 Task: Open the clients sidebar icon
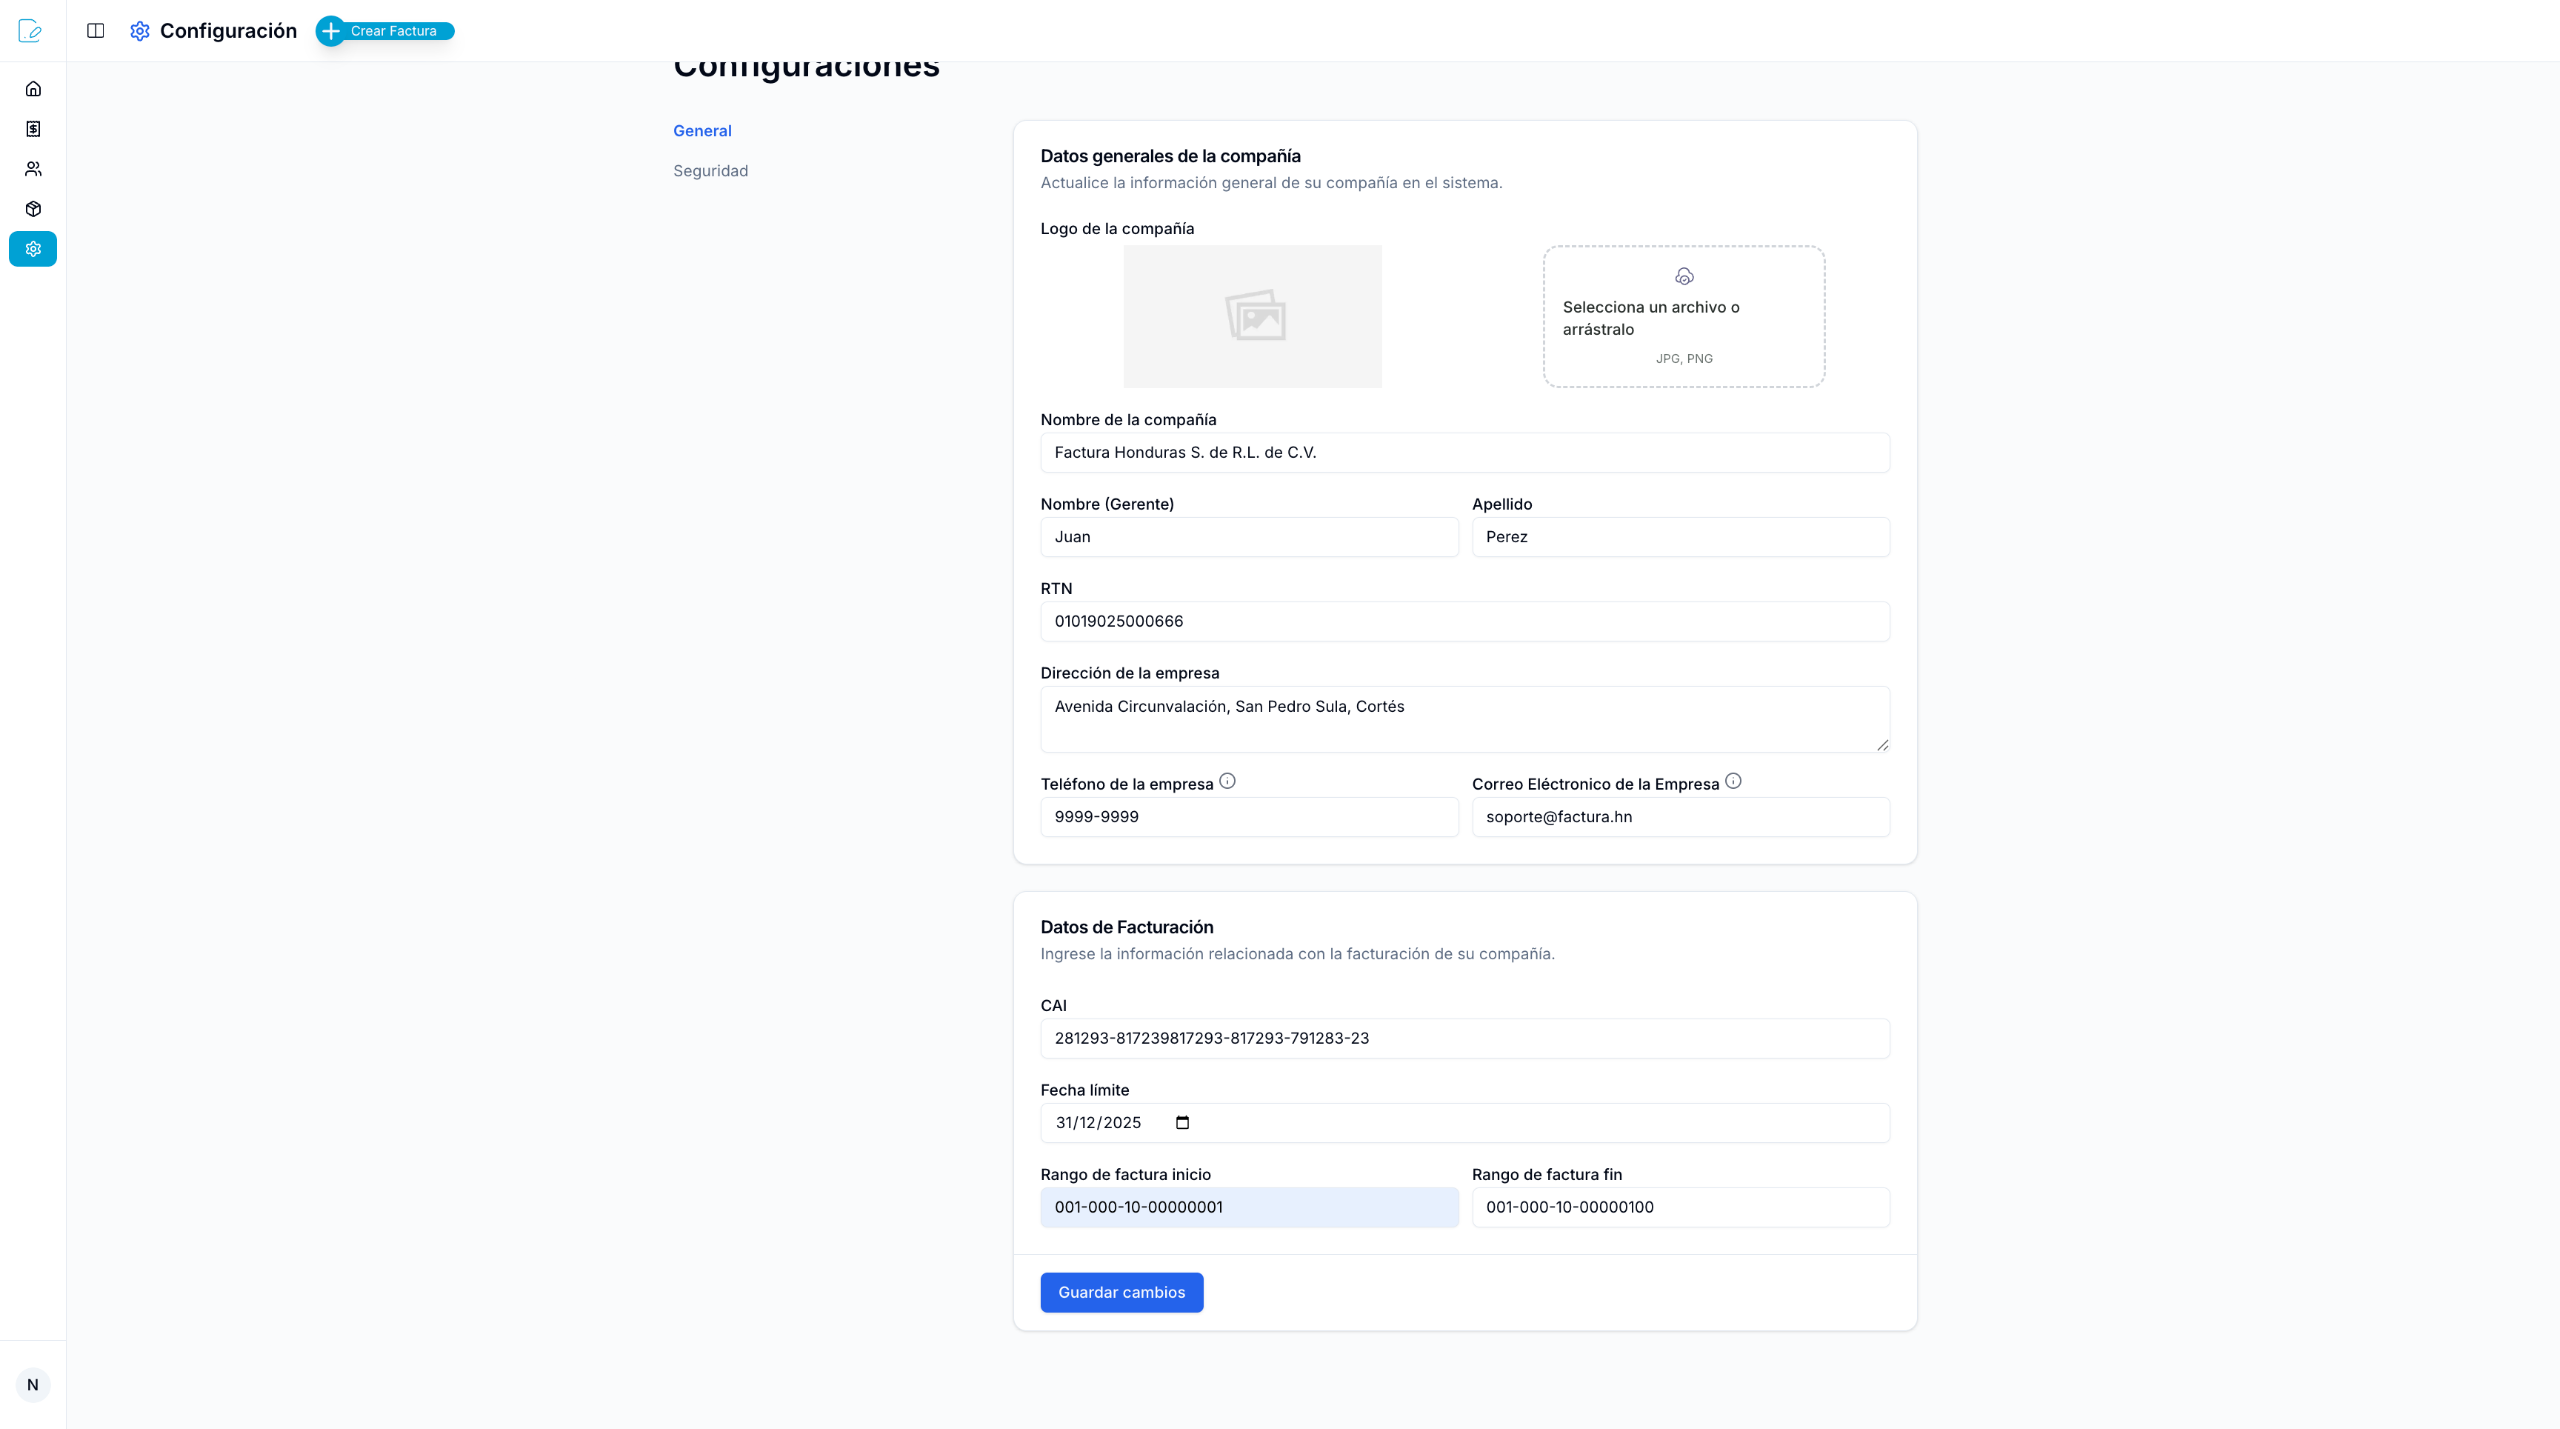pos(33,169)
